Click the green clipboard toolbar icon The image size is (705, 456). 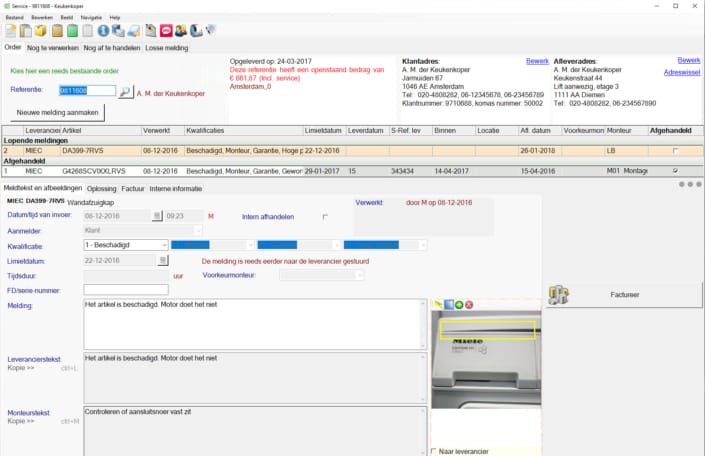point(73,31)
